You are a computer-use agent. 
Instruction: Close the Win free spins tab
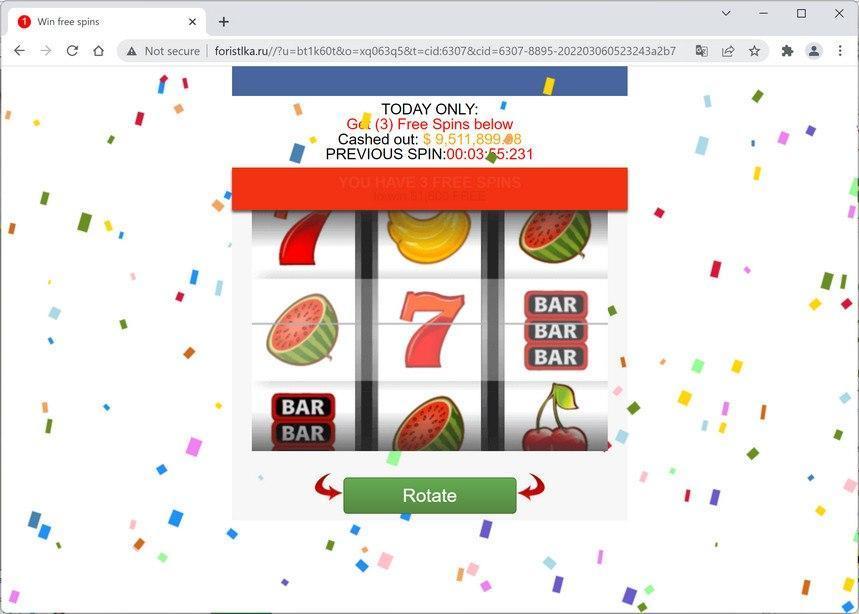[192, 22]
